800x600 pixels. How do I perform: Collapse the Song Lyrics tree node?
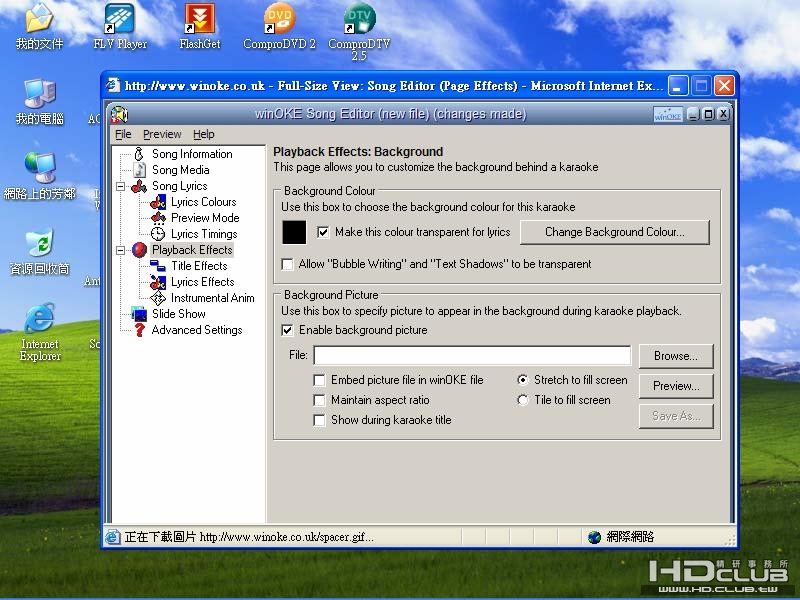(x=120, y=186)
